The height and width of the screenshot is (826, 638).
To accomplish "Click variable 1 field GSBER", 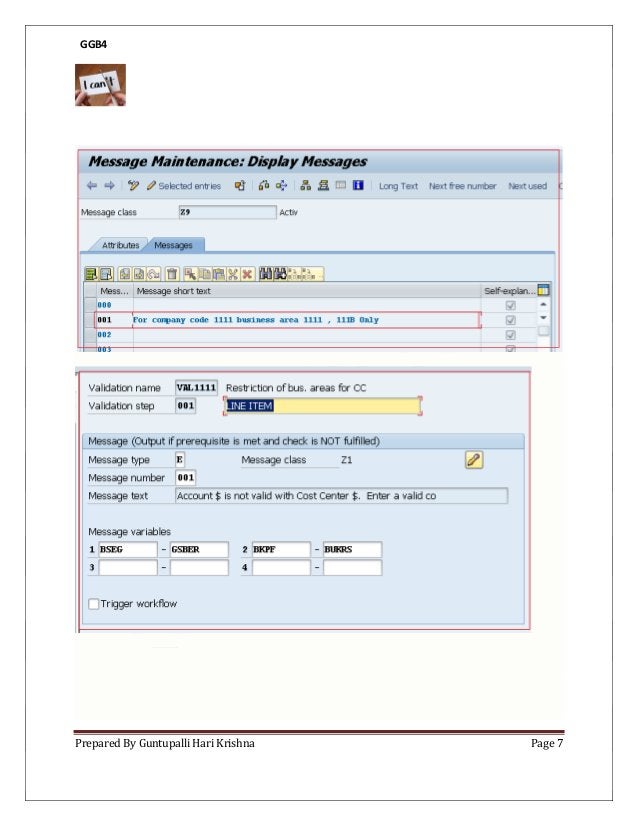I will [x=199, y=549].
